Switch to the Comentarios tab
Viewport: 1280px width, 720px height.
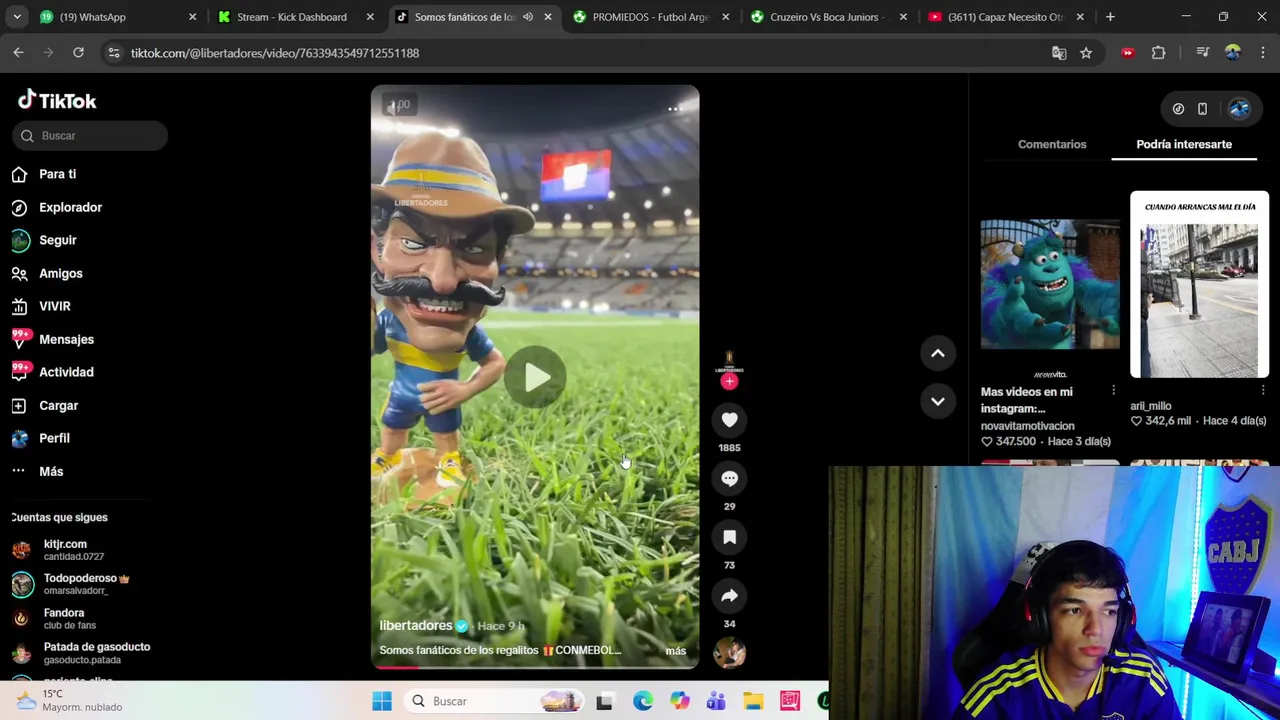tap(1052, 144)
